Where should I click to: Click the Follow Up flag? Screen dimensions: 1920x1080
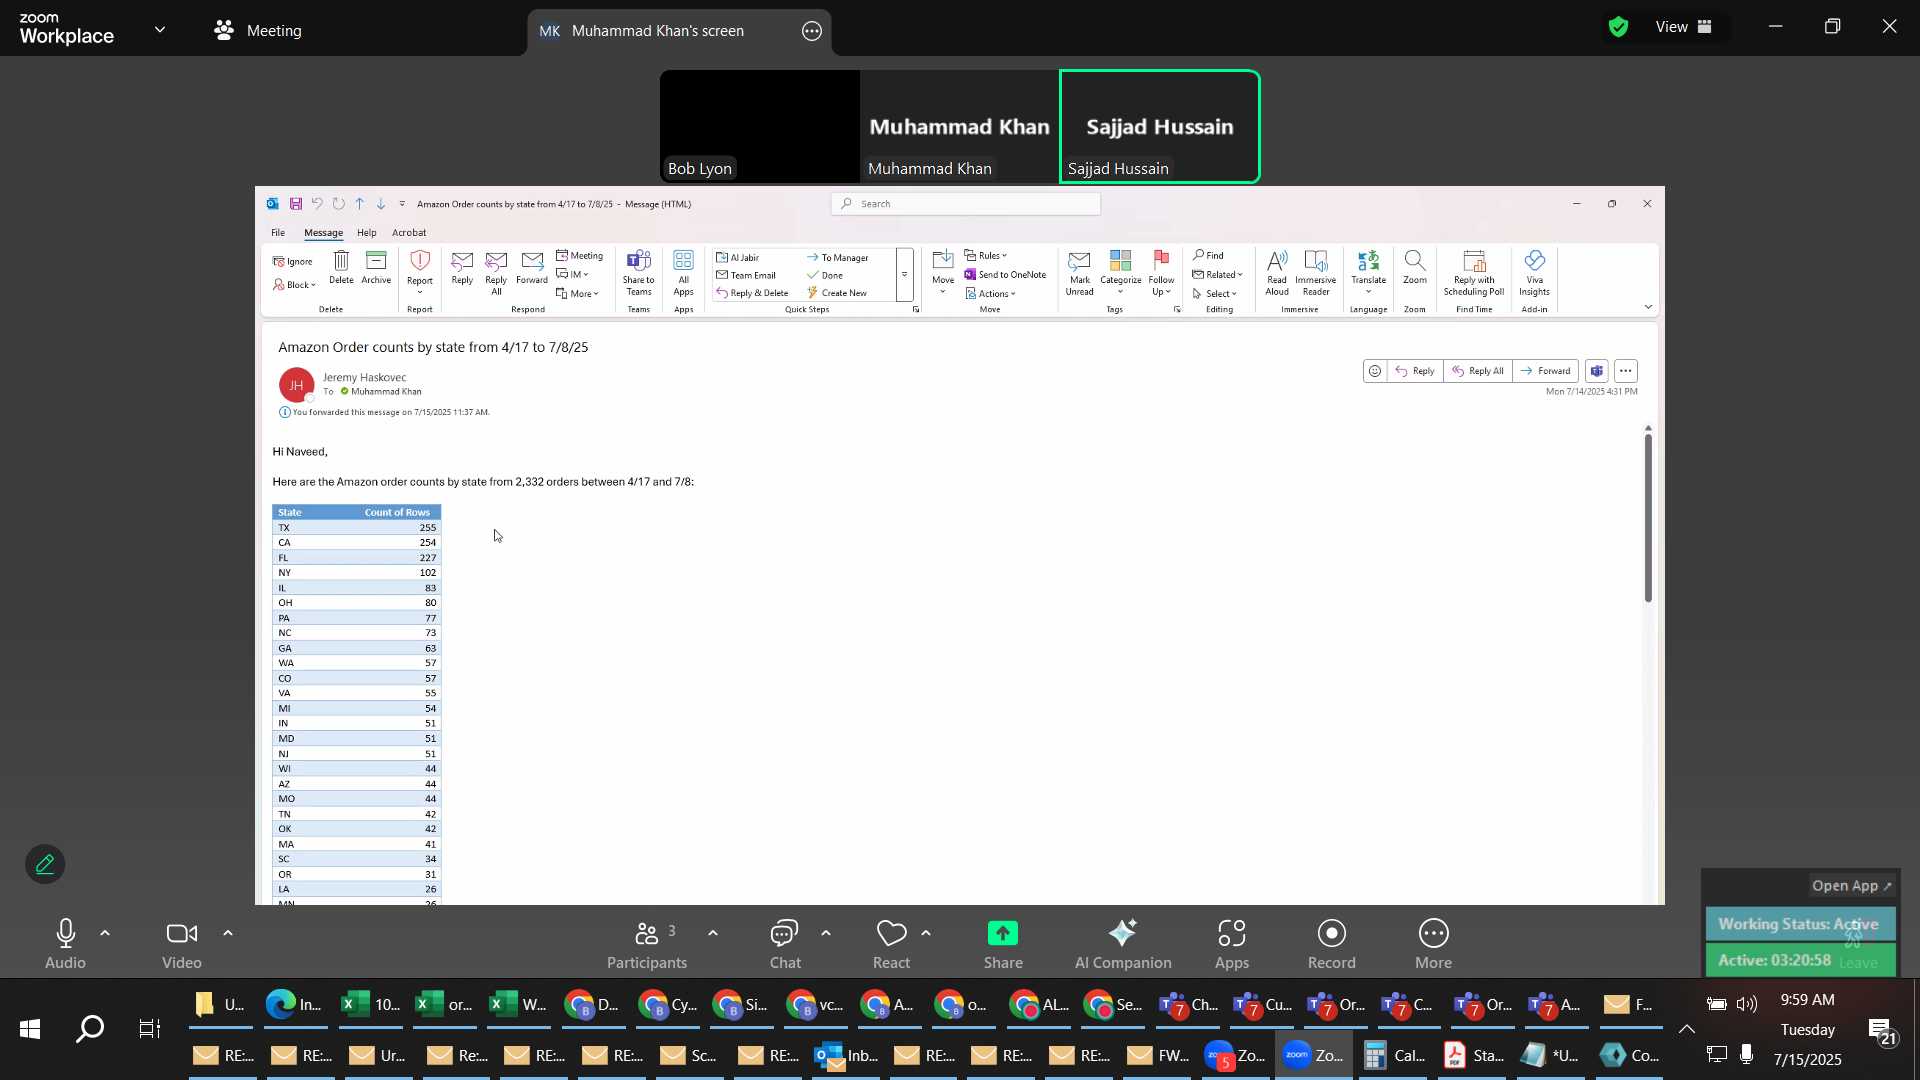(1162, 273)
